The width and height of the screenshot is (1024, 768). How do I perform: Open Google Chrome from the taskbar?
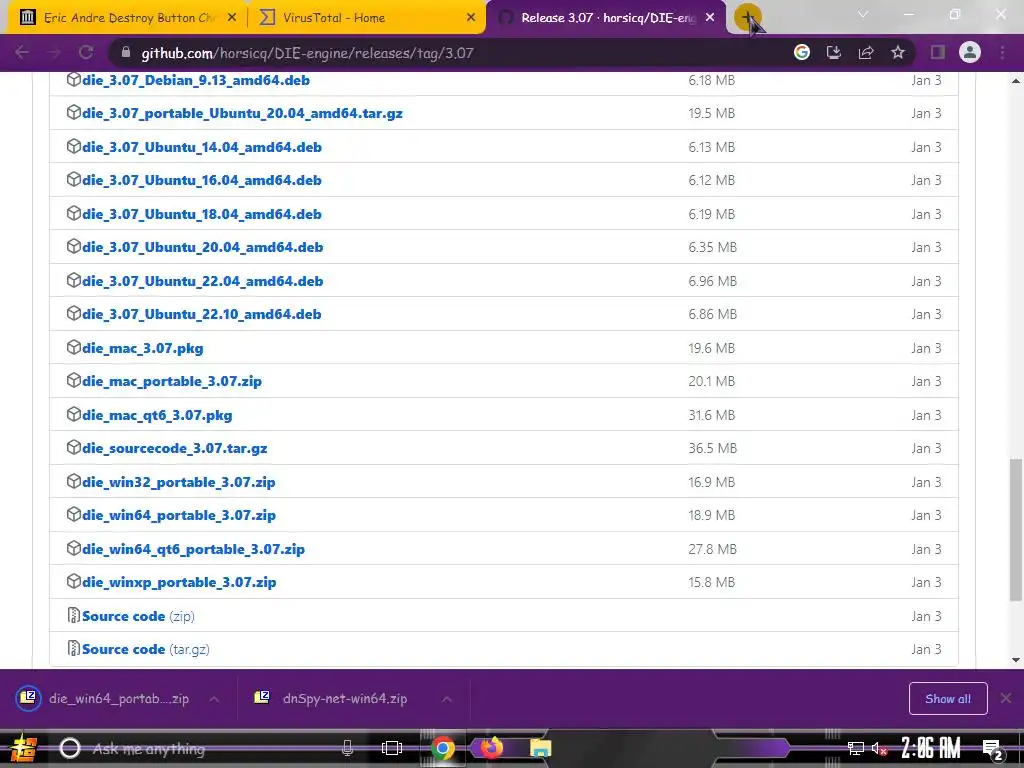443,748
